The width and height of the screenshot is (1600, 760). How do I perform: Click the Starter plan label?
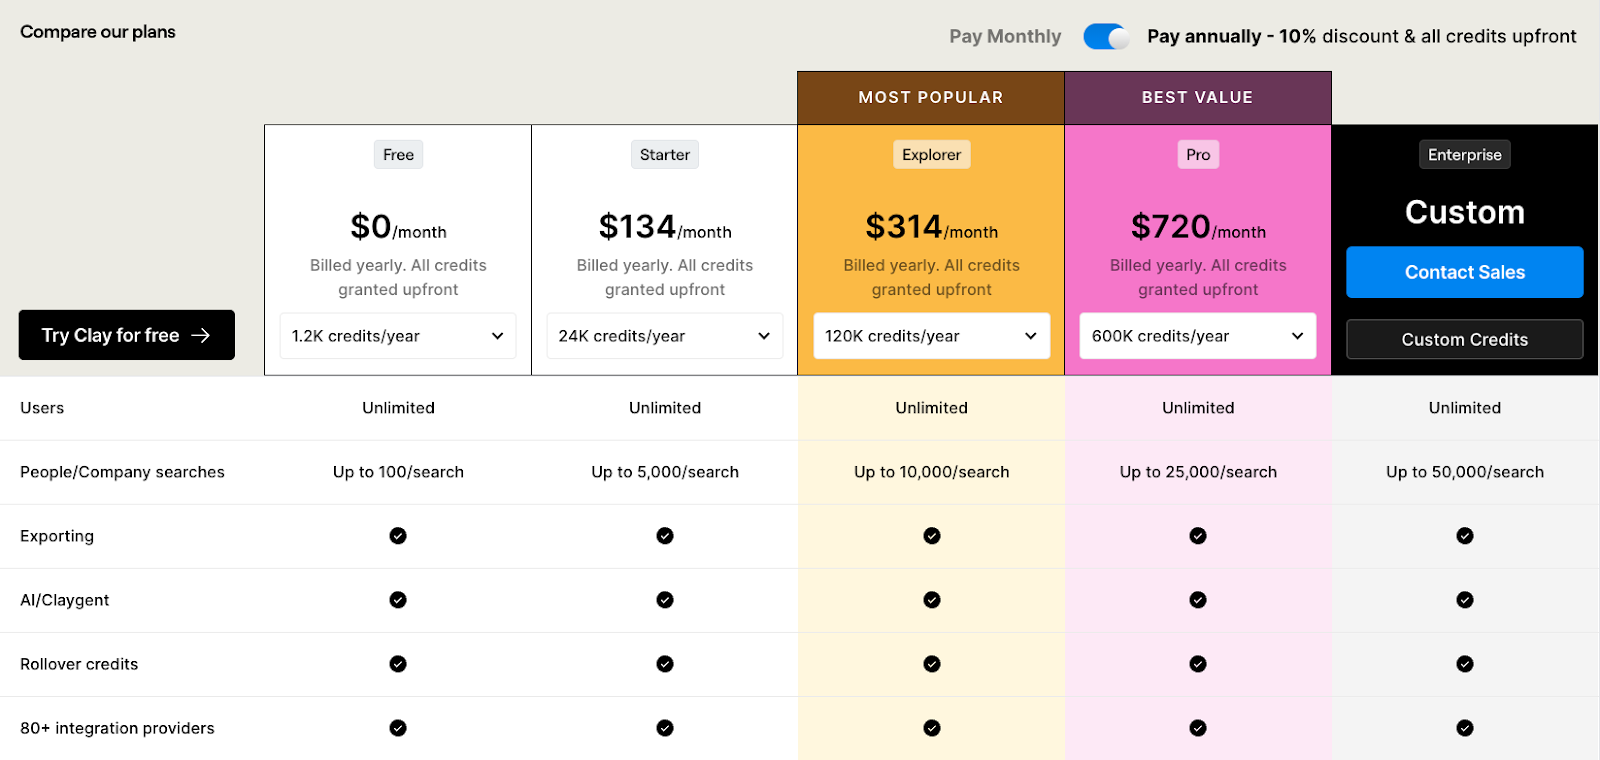pos(665,155)
